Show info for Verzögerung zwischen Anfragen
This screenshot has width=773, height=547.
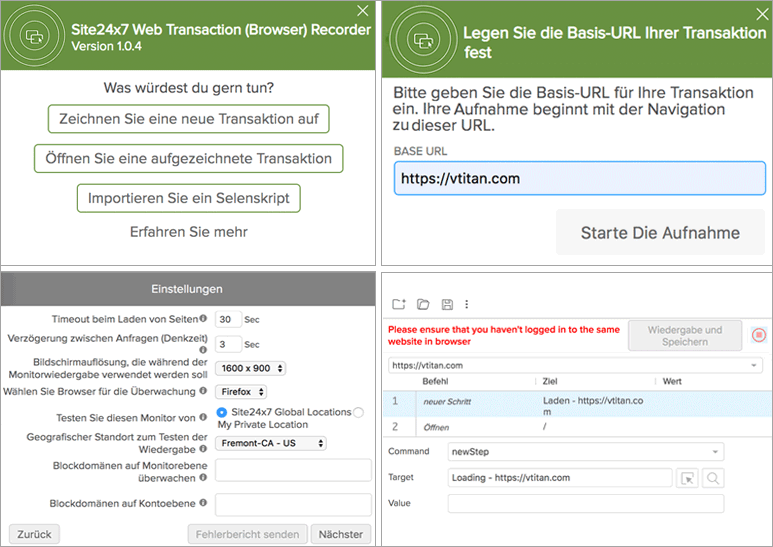203,349
